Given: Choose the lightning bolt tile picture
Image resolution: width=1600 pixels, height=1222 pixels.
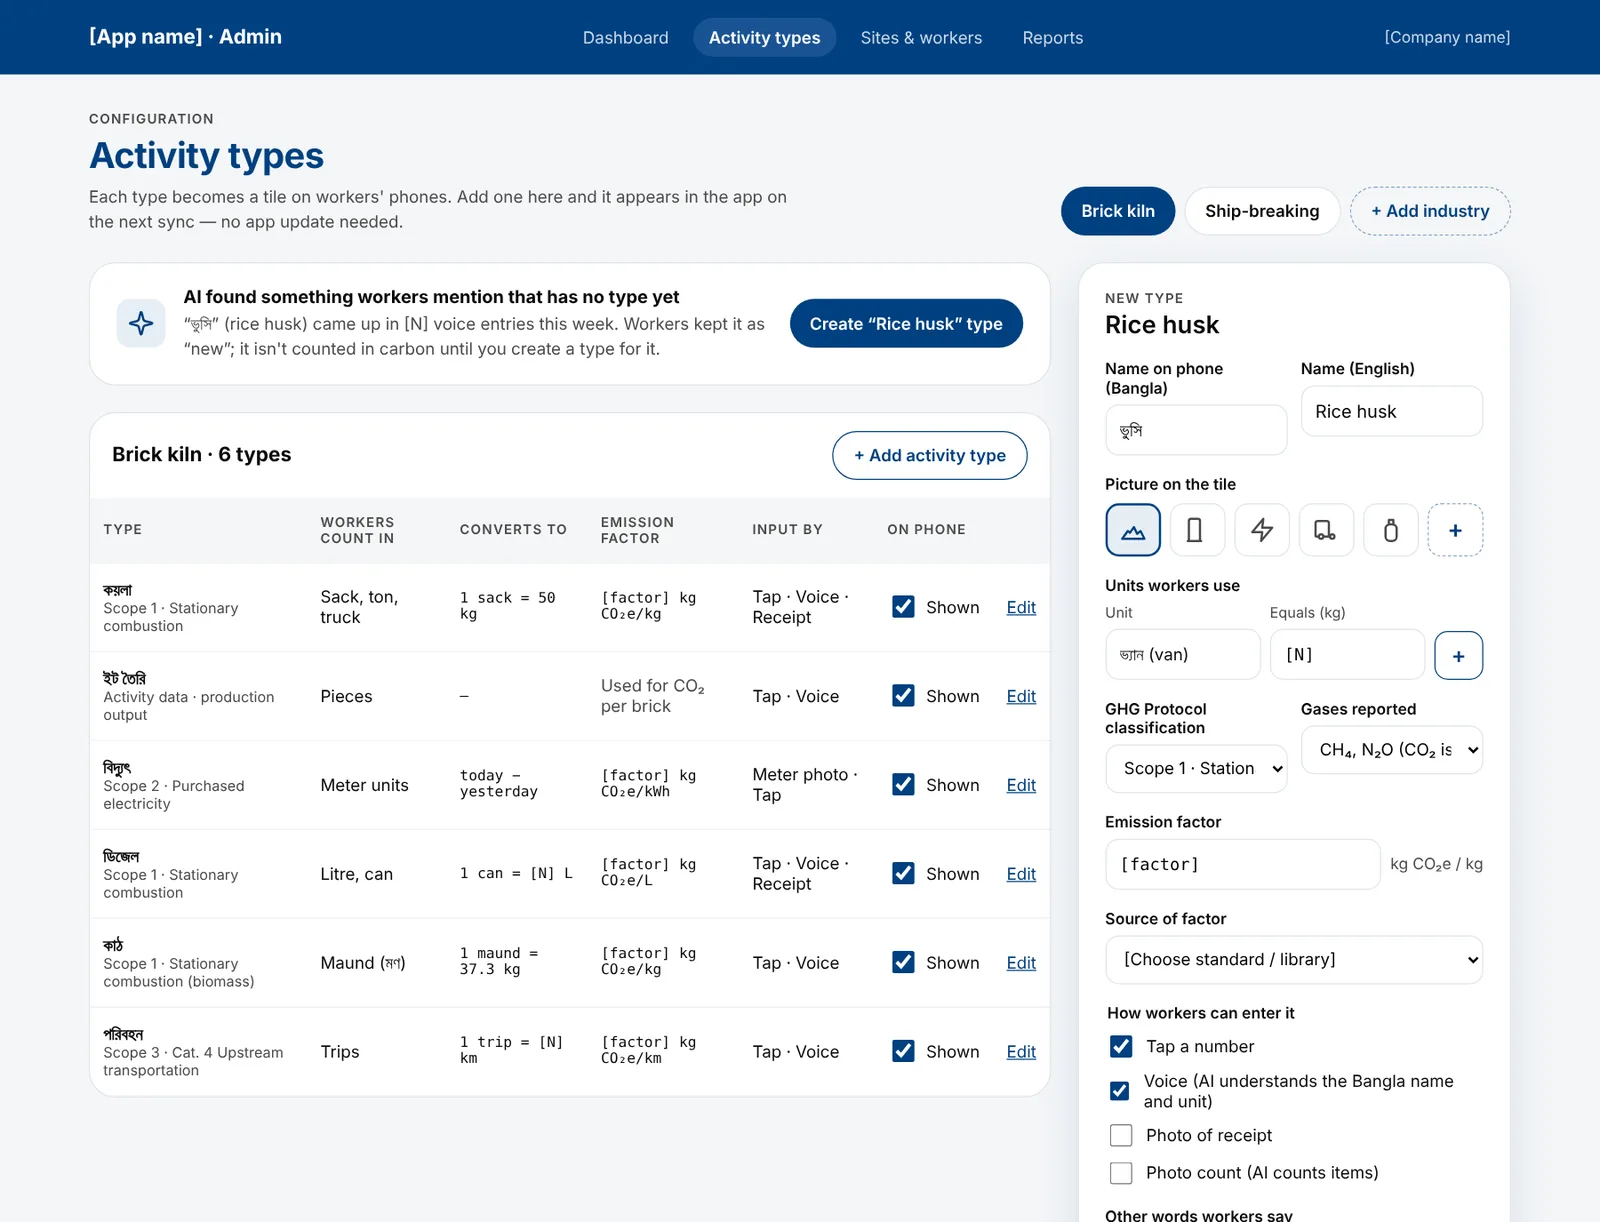Looking at the screenshot, I should (1262, 530).
